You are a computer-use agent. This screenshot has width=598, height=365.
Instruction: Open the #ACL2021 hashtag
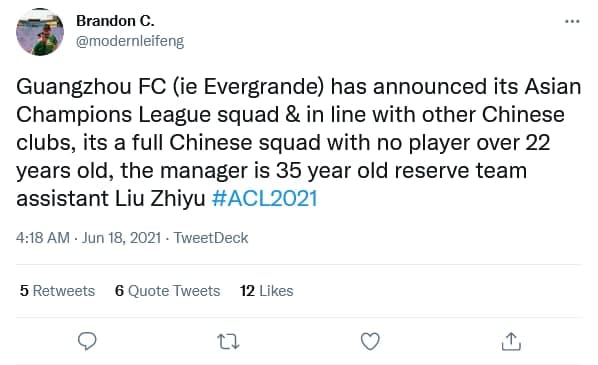tap(264, 199)
